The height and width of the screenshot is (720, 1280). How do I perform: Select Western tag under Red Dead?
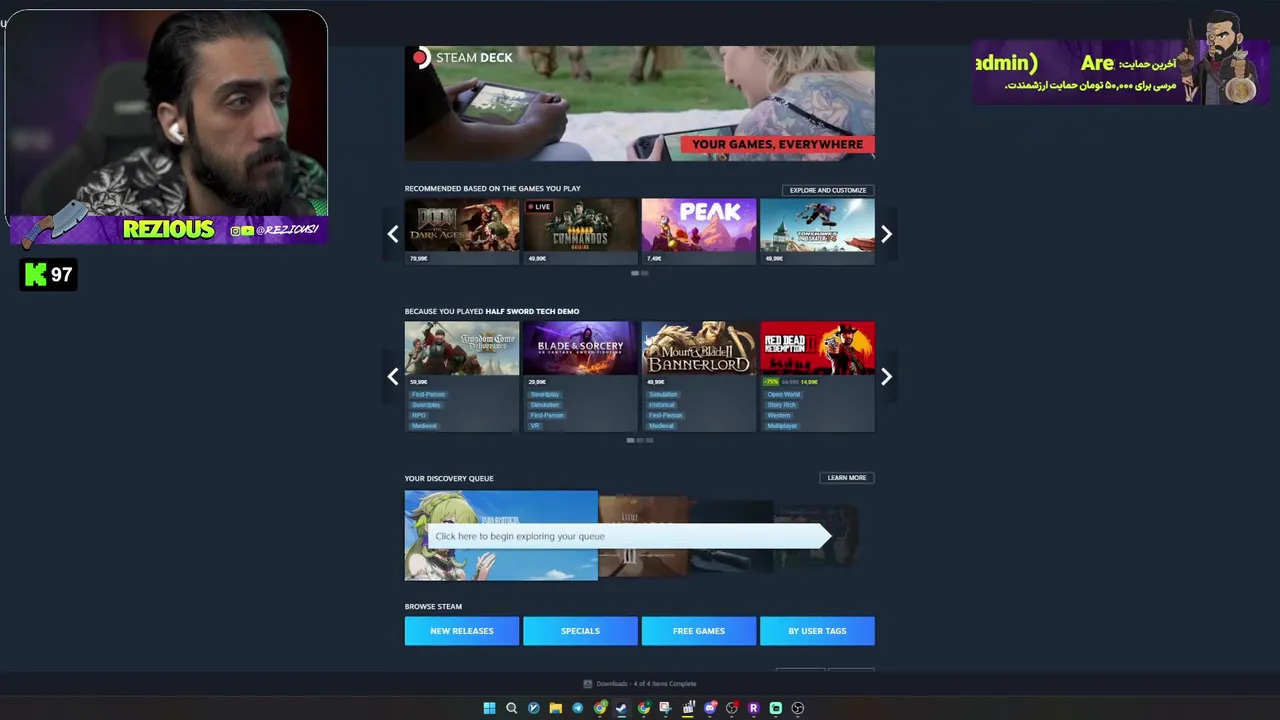tap(778, 415)
